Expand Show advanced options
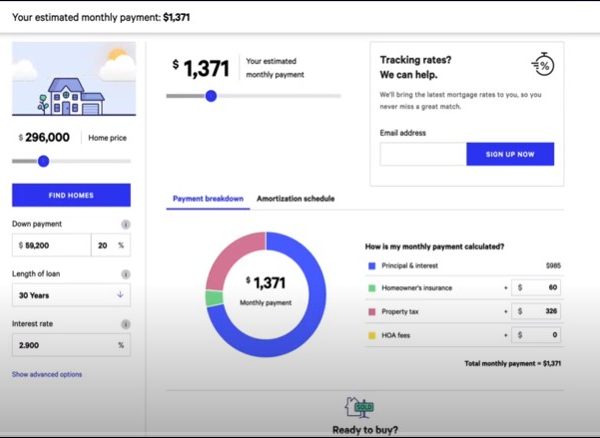 coord(47,375)
